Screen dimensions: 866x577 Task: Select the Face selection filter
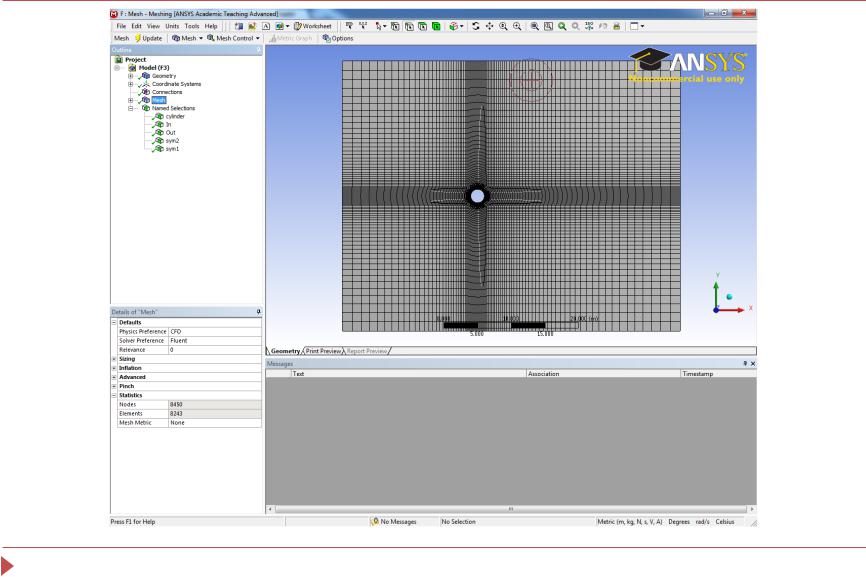pyautogui.click(x=423, y=26)
